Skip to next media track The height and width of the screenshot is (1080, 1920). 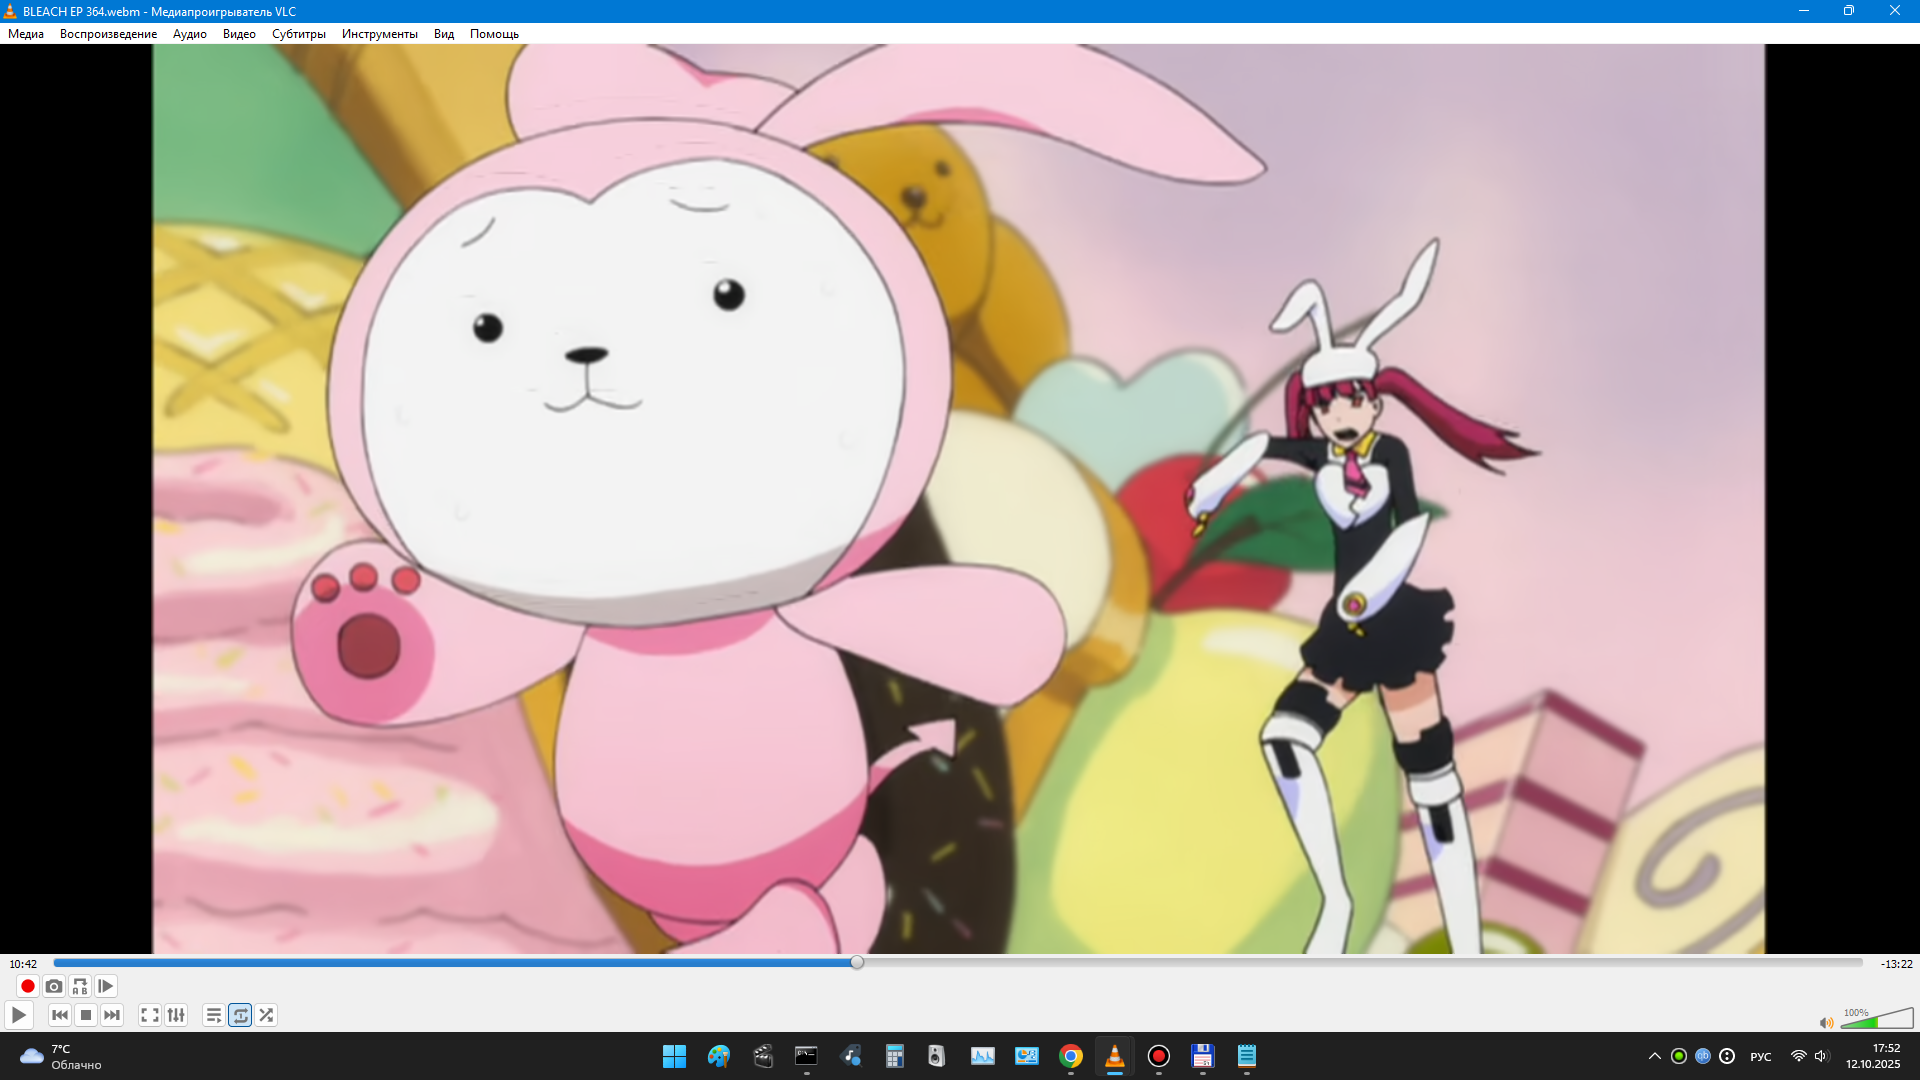(x=112, y=1015)
